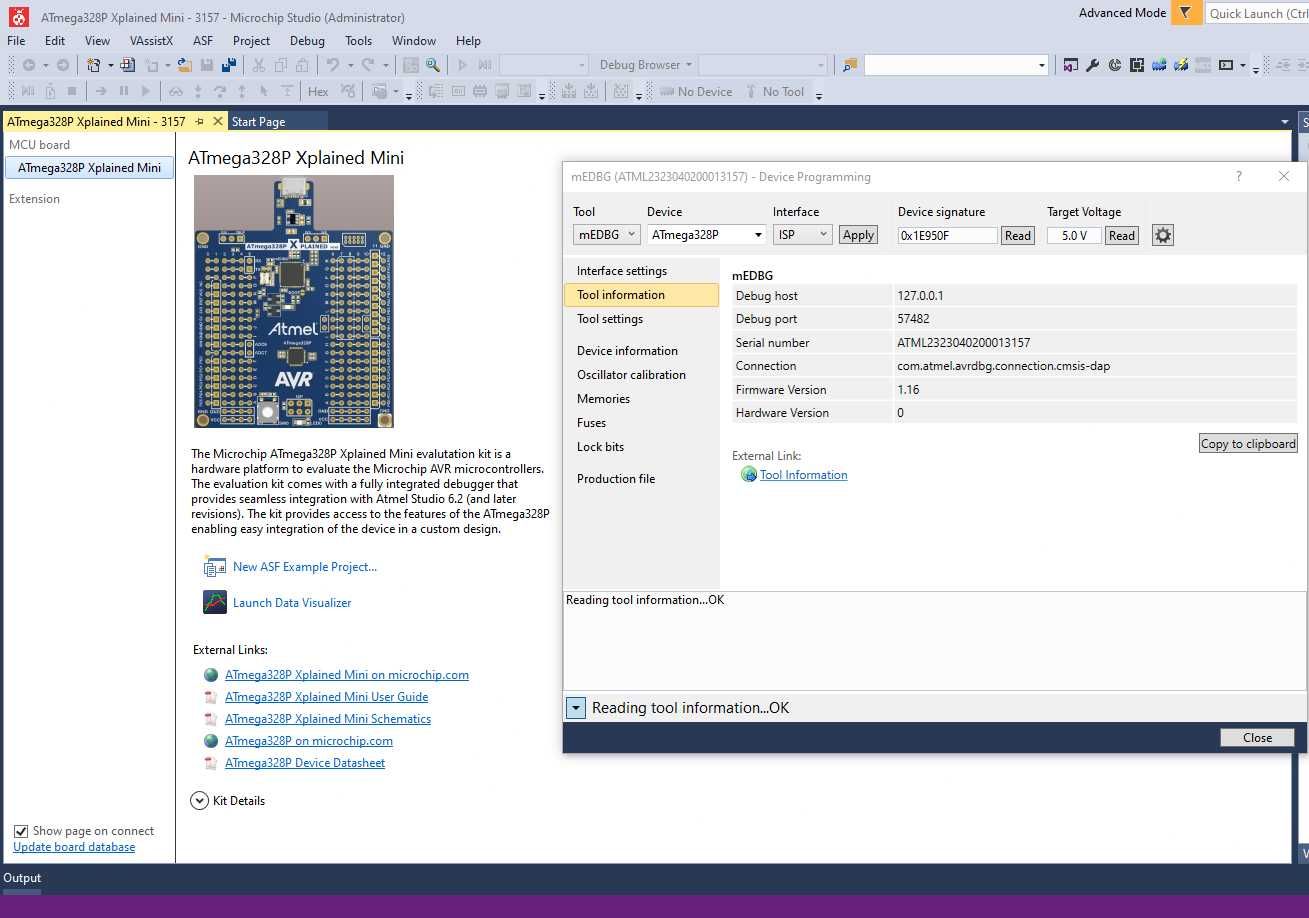The height and width of the screenshot is (918, 1309).
Task: Click Read button beside Device signature
Action: tap(1018, 236)
